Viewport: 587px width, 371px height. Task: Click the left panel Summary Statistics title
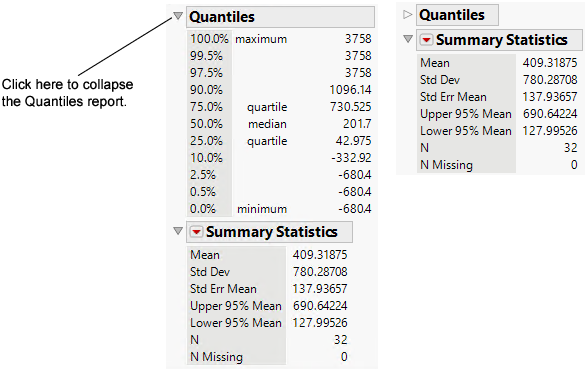272,232
